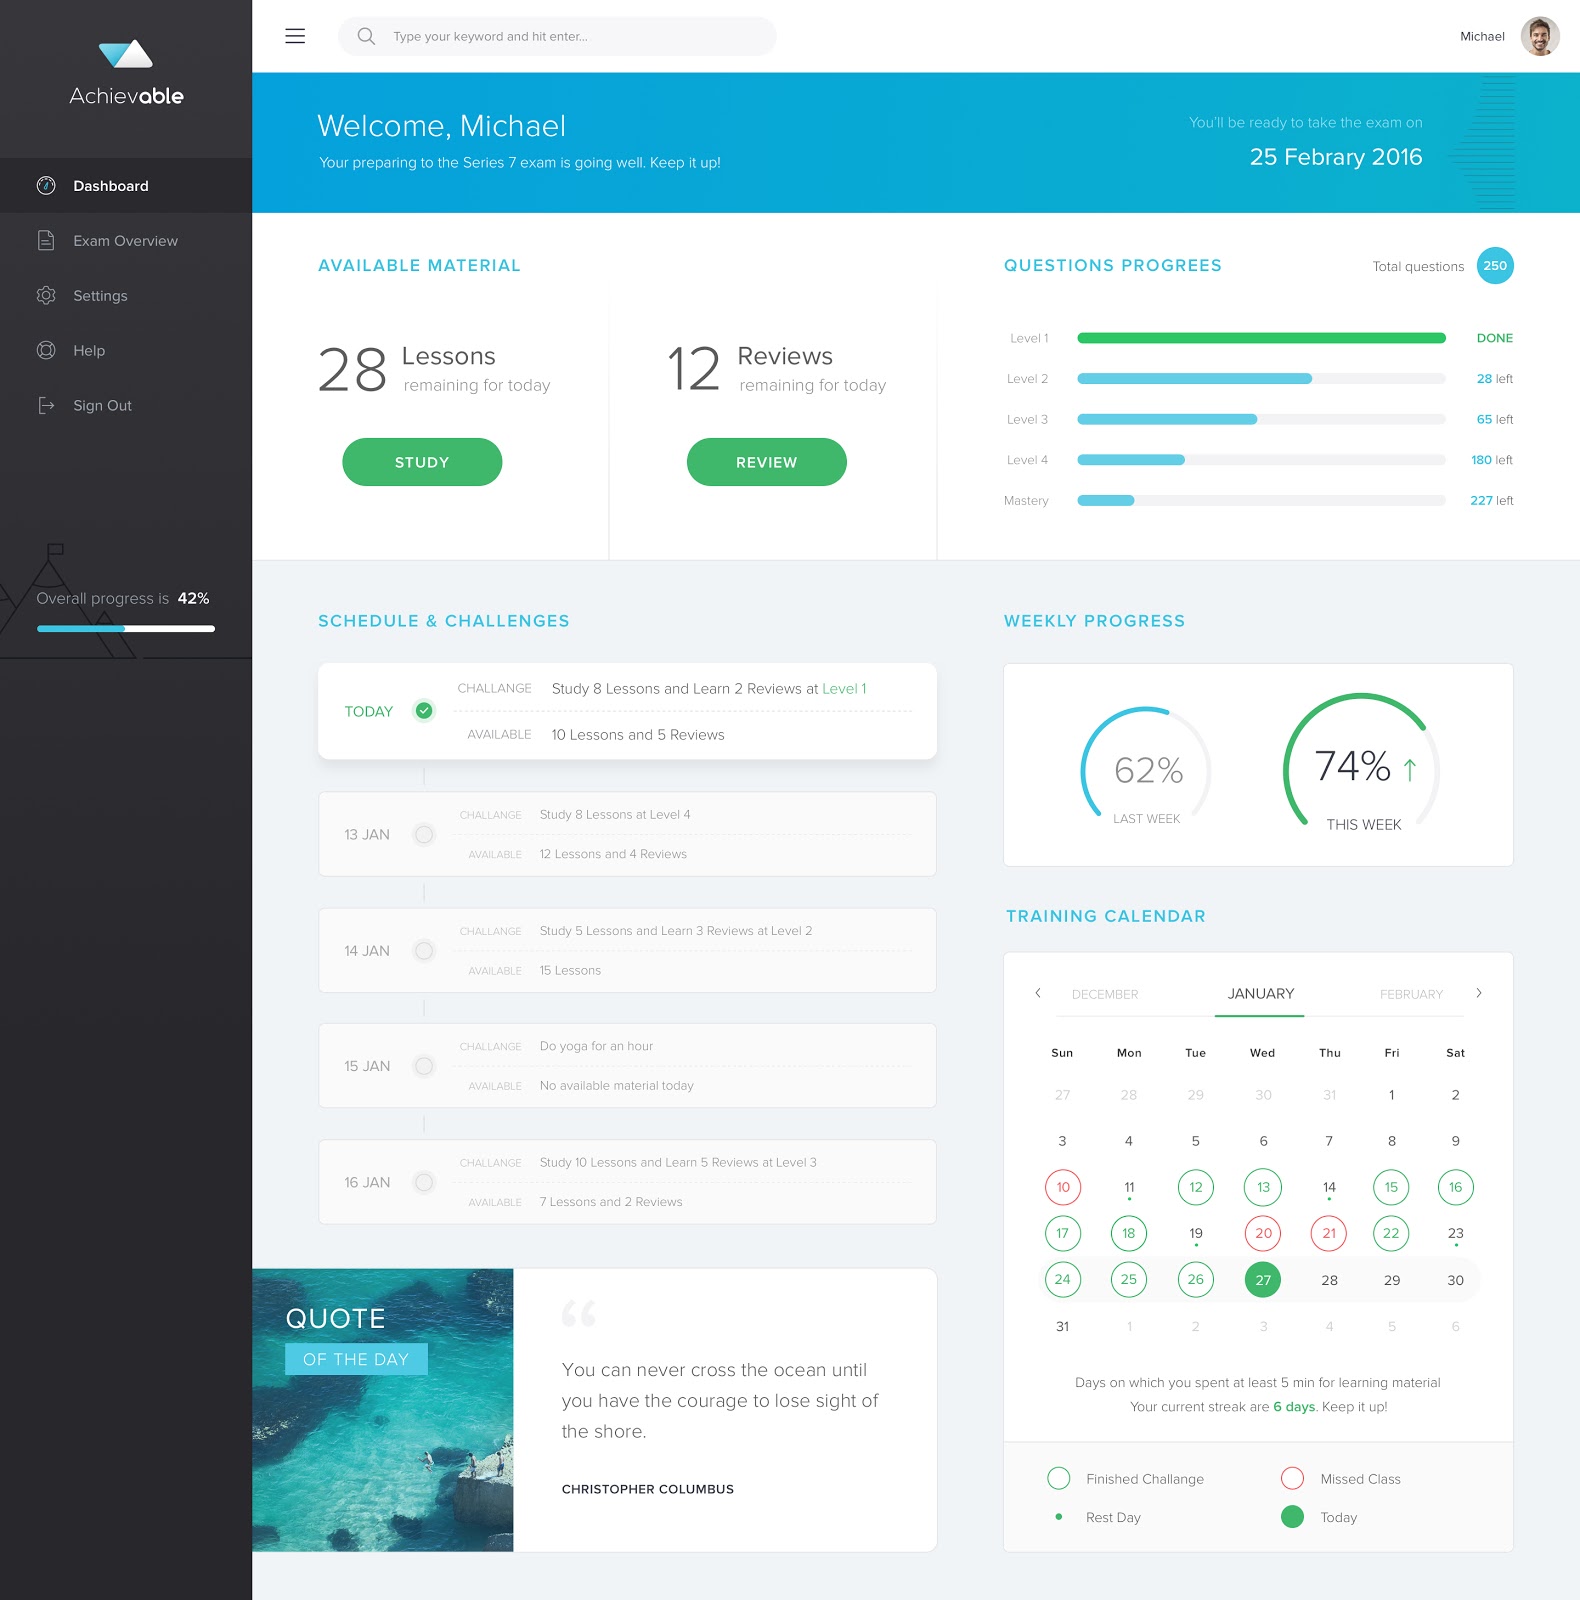Focus the keyword search field
The height and width of the screenshot is (1600, 1580).
(x=557, y=36)
